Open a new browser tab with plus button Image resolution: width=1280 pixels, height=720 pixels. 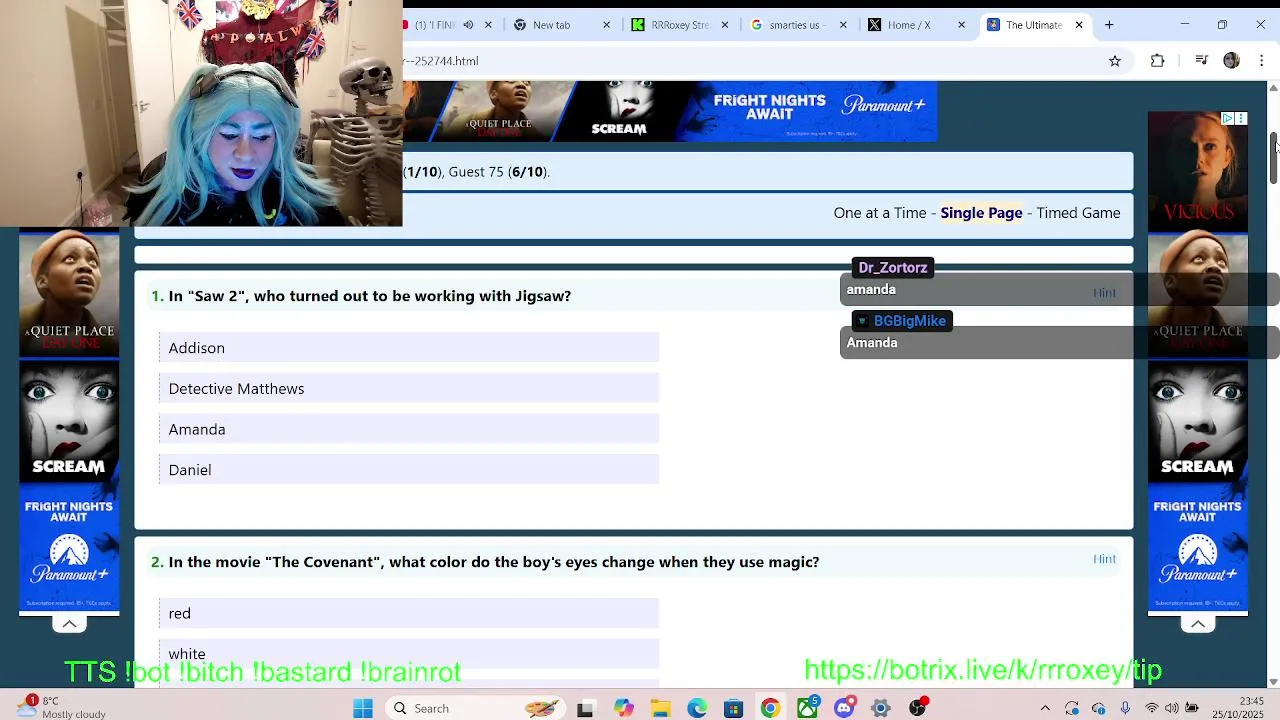(x=1109, y=25)
